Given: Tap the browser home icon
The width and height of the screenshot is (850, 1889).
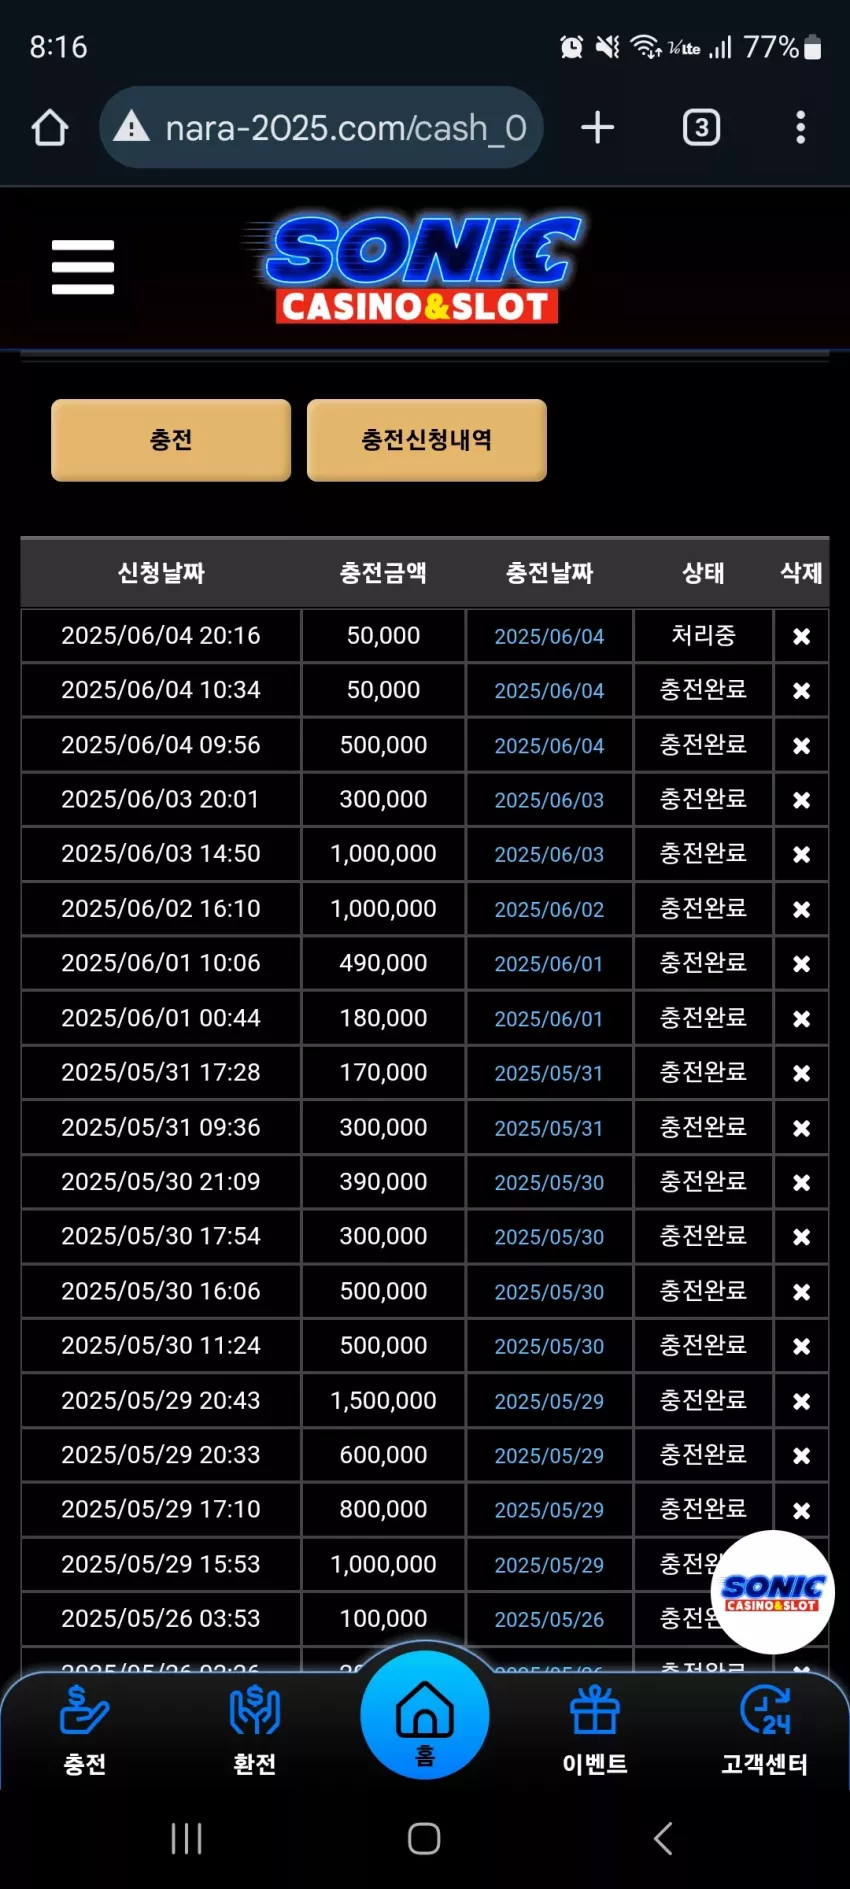Looking at the screenshot, I should tap(50, 128).
